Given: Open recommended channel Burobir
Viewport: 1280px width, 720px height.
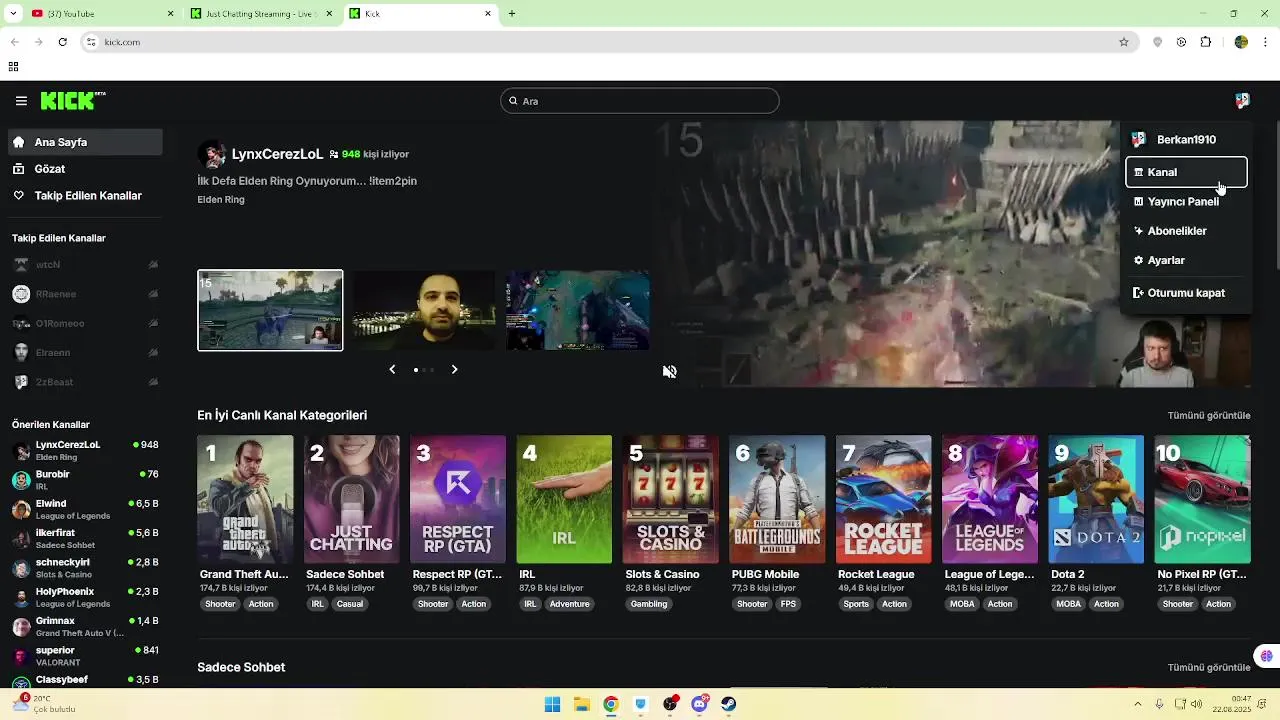Looking at the screenshot, I should click(85, 480).
